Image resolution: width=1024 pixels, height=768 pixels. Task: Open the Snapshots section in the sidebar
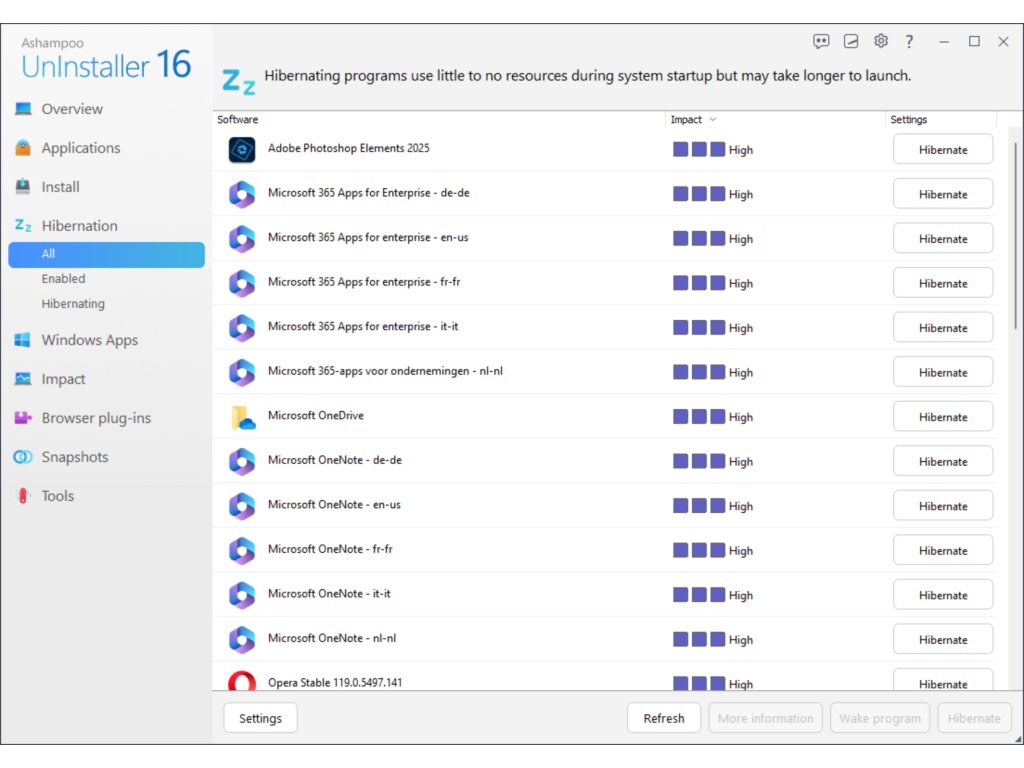pos(74,457)
